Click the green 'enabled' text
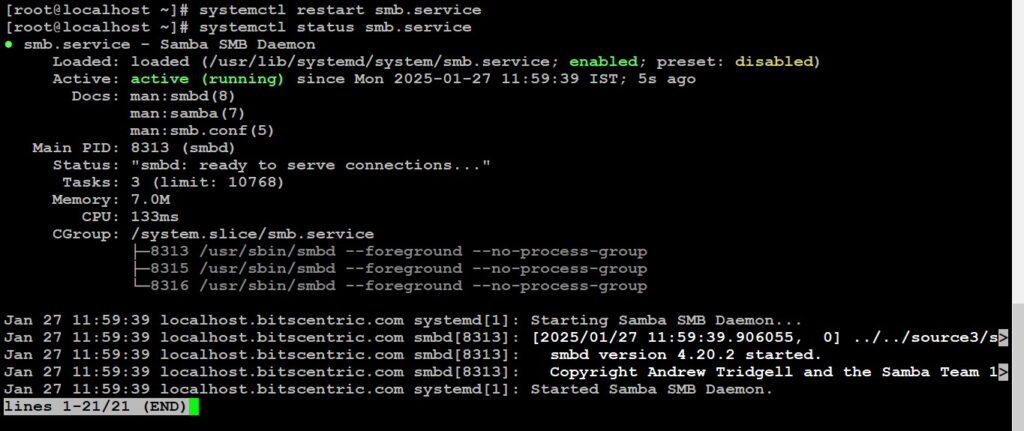The image size is (1024, 431). [603, 62]
